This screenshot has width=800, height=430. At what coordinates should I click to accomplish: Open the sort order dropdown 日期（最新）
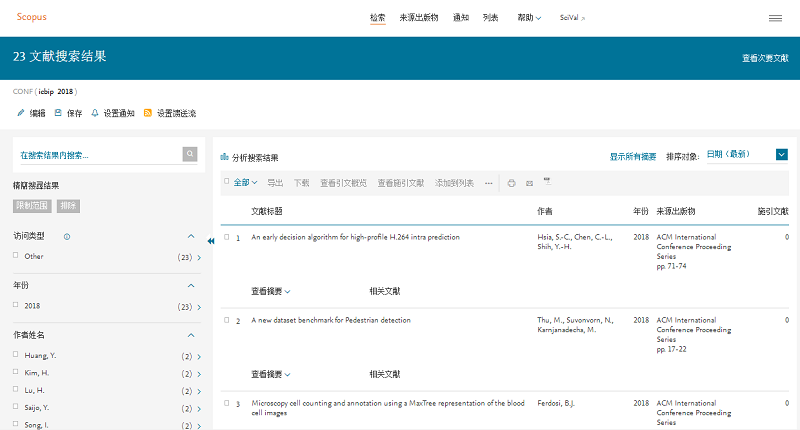click(x=782, y=155)
